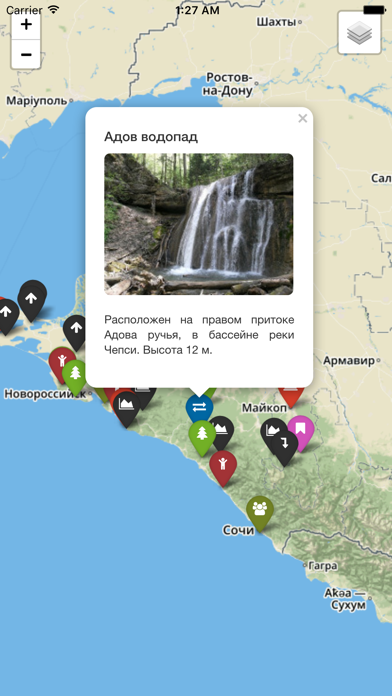This screenshot has height=696, width=392.
Task: Tap the Ростов-на-Дону city label
Action: [x=230, y=84]
